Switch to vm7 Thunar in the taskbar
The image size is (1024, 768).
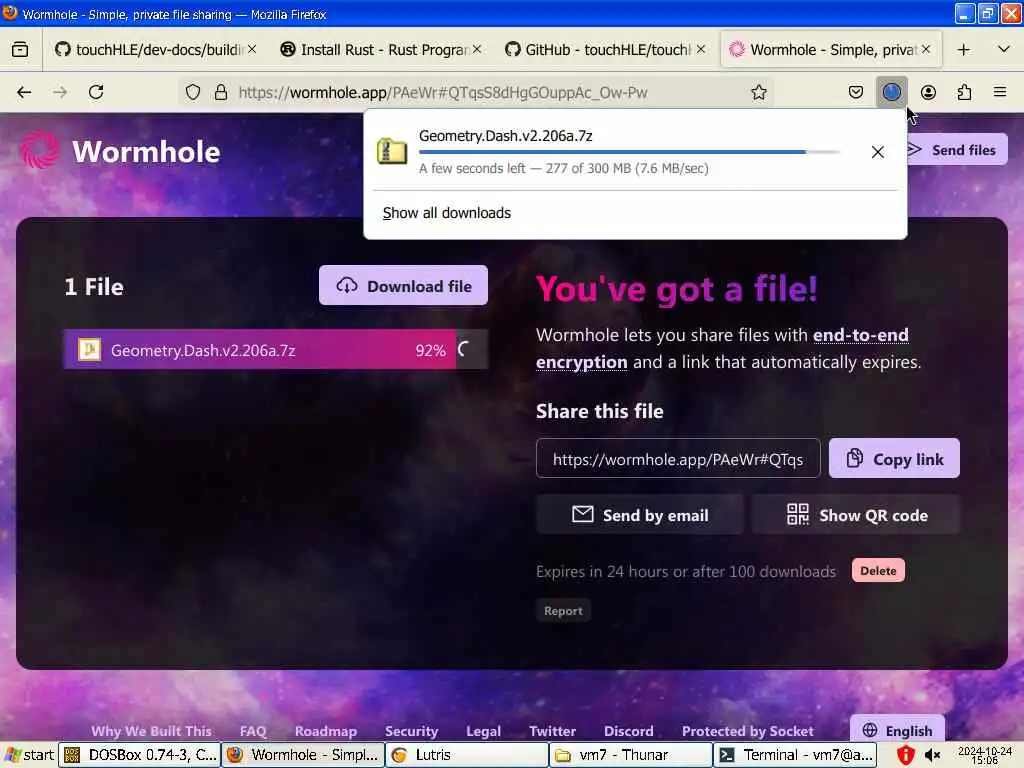(630, 755)
